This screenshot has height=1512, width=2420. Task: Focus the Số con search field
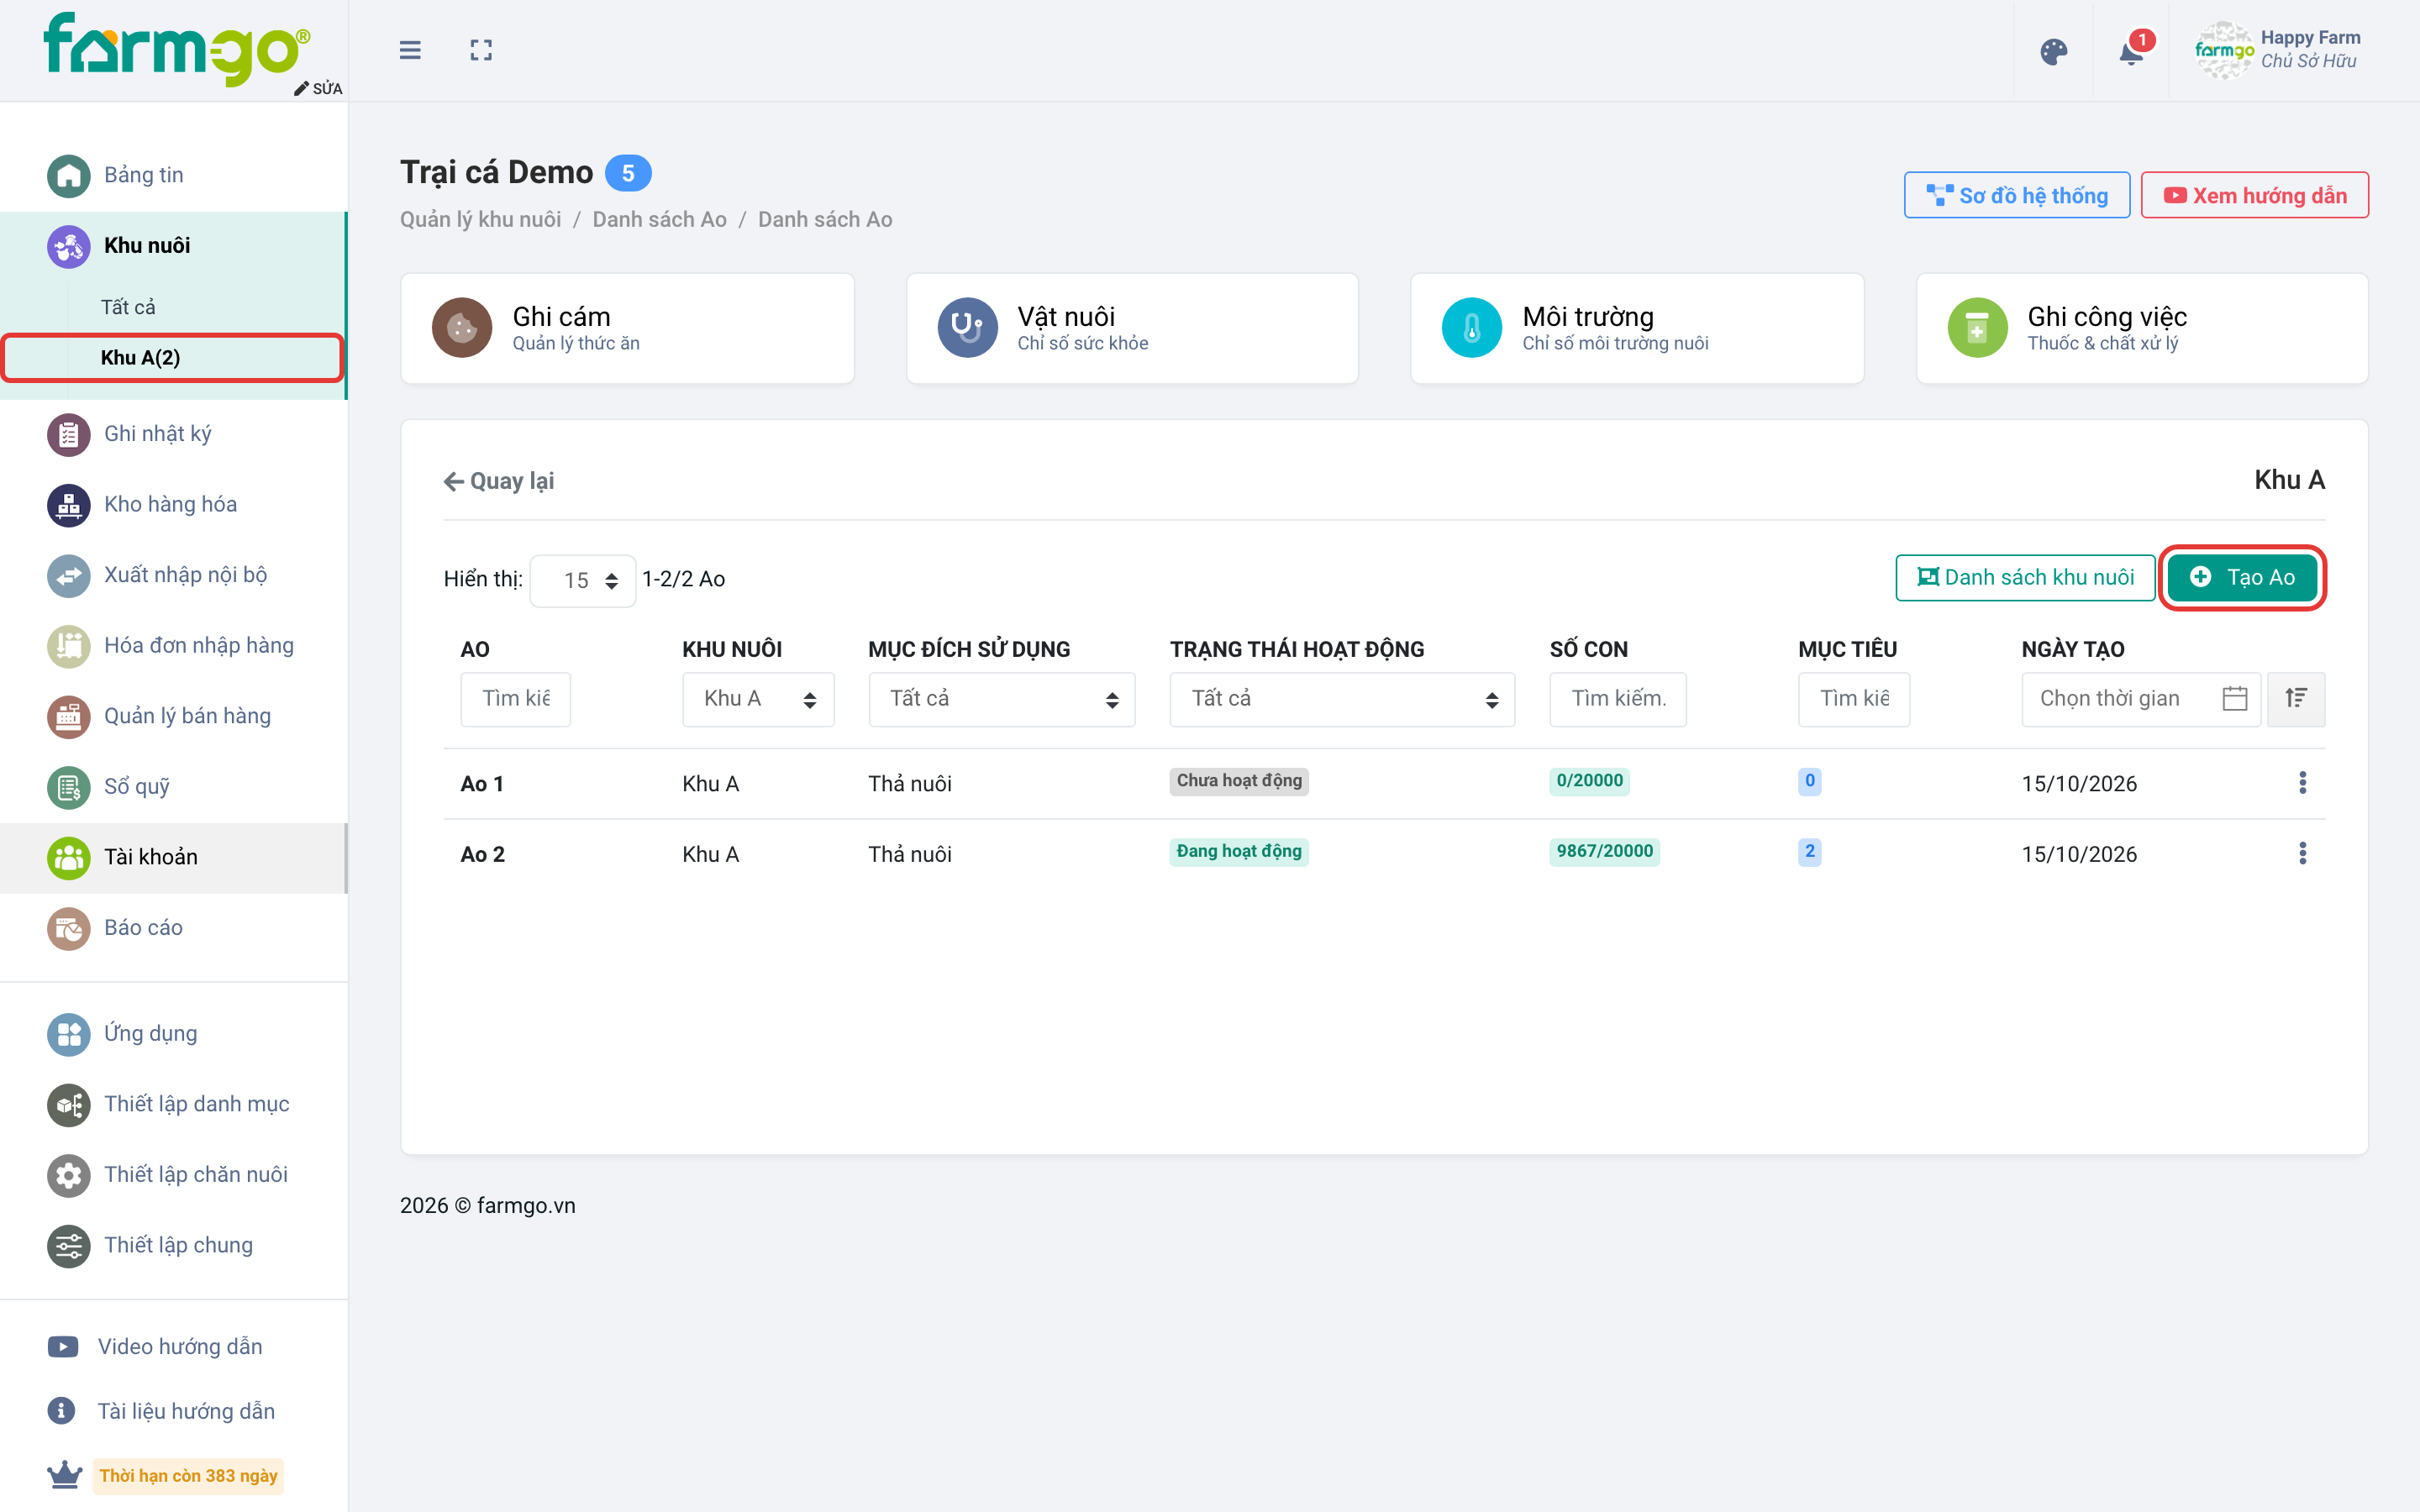point(1618,699)
